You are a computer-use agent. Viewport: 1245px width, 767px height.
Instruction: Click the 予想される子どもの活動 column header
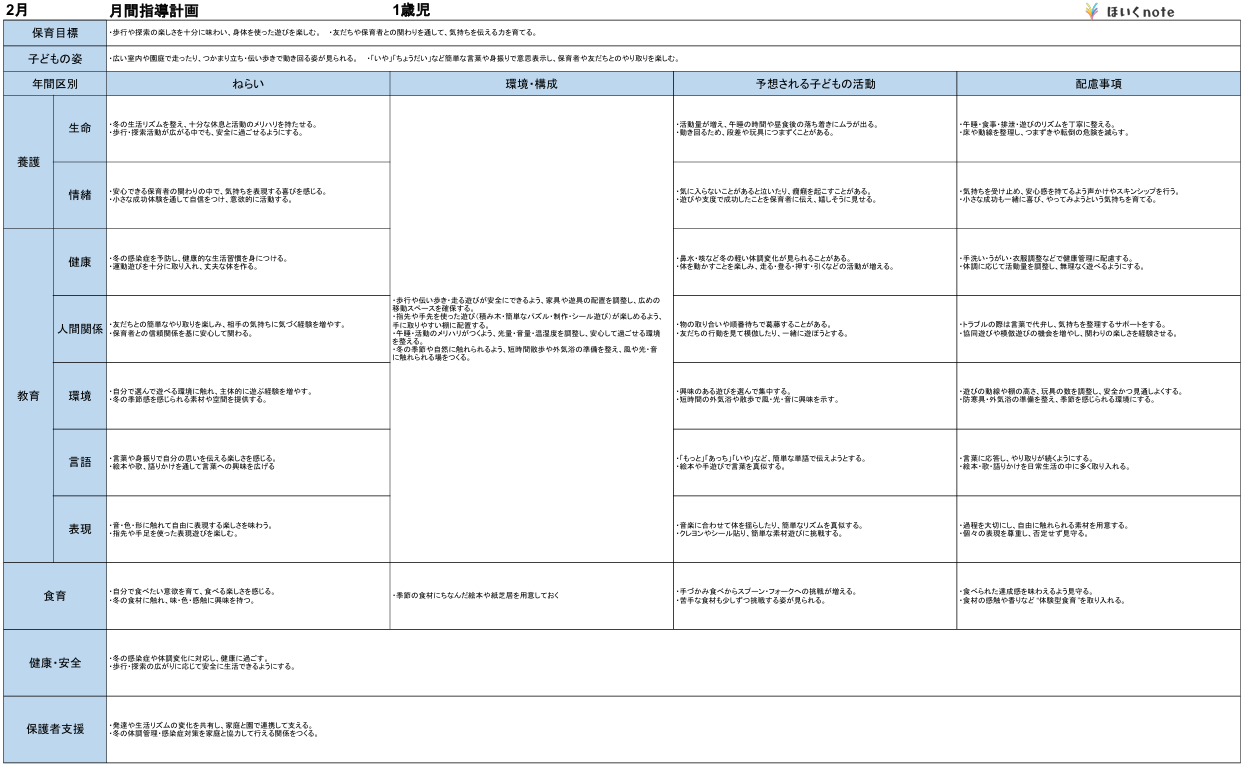click(x=815, y=84)
